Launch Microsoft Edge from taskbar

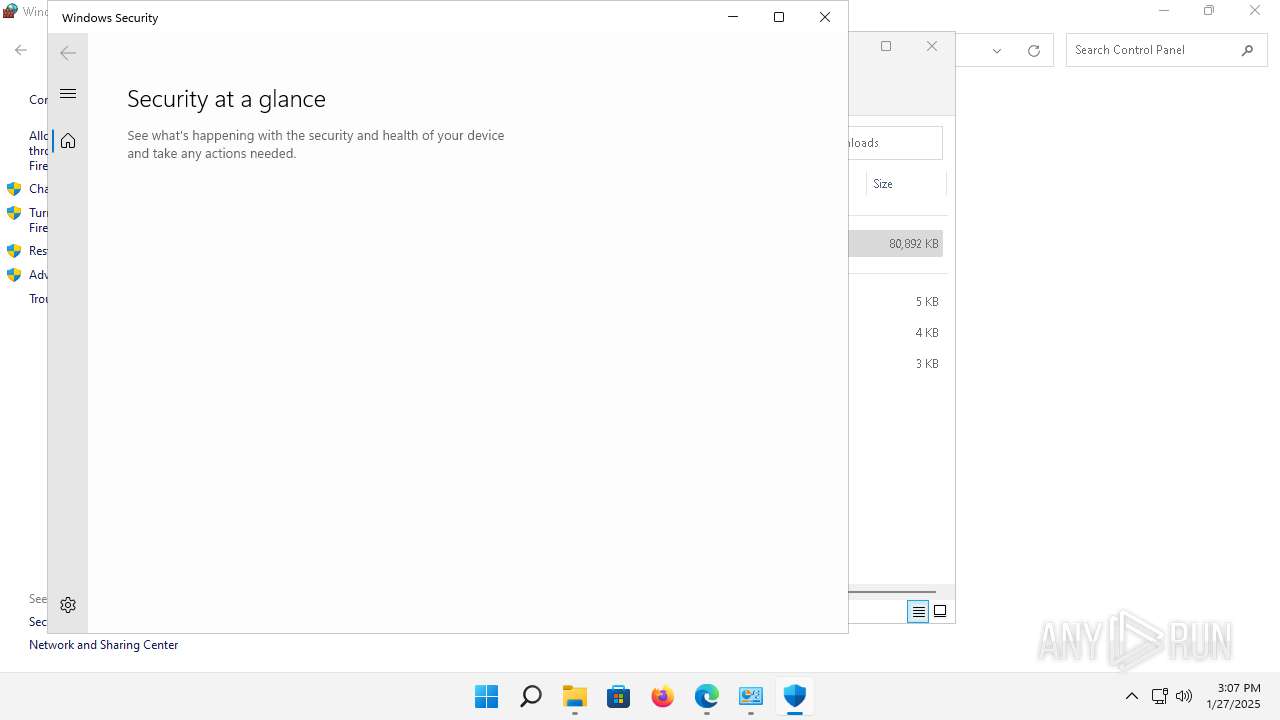[707, 696]
